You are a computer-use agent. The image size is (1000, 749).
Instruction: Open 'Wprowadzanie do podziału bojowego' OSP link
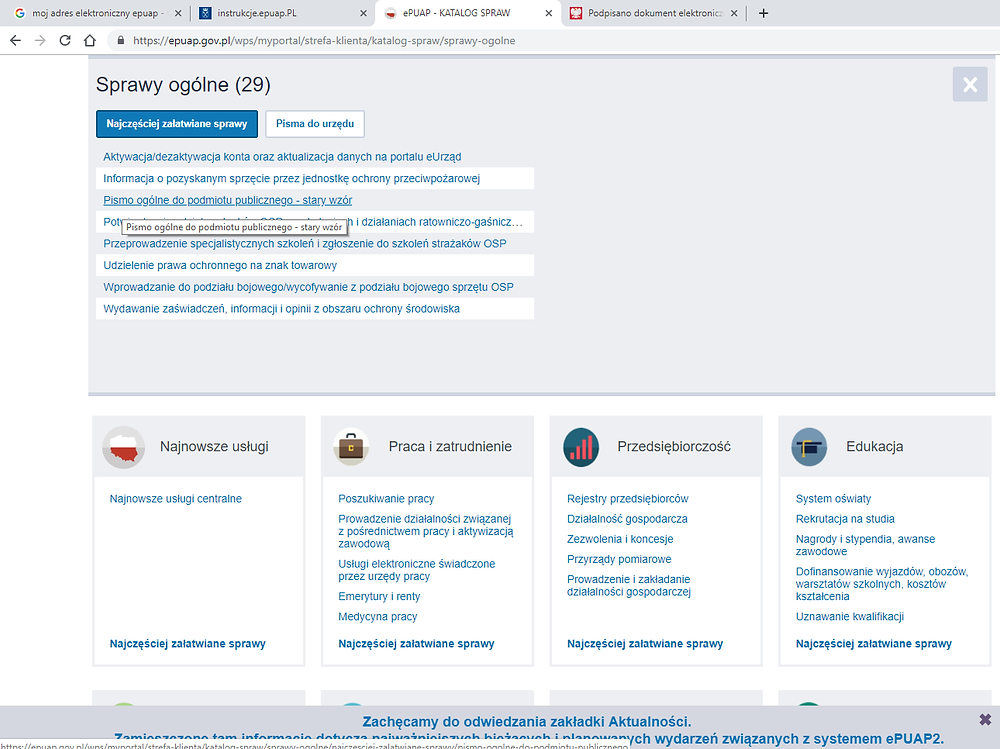tap(308, 287)
